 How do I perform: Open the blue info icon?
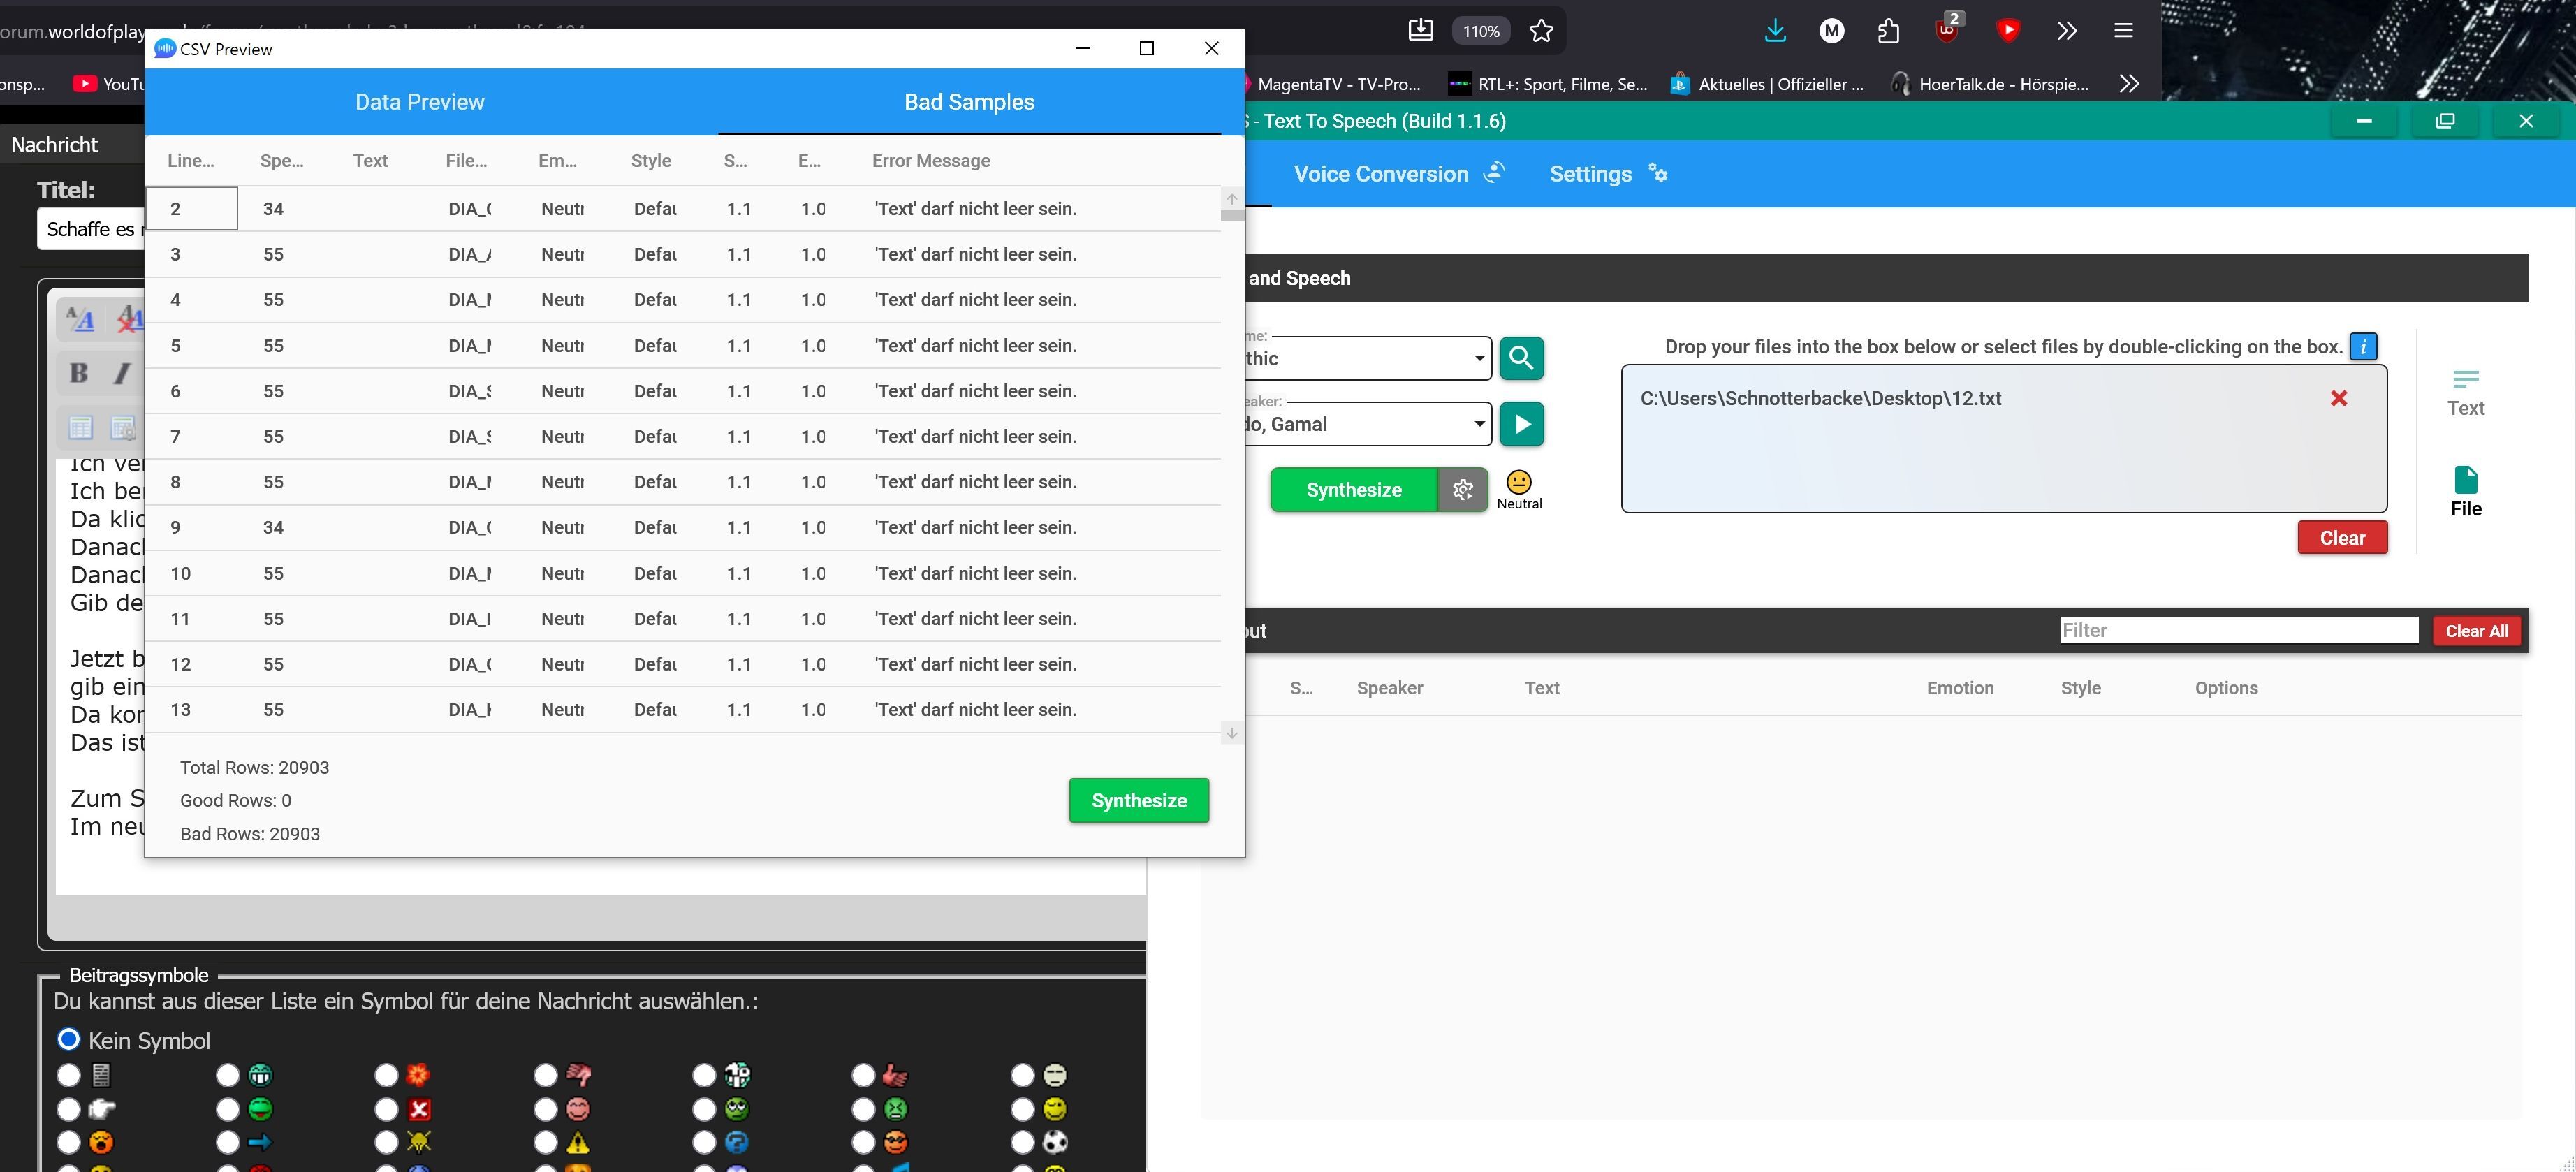2363,347
